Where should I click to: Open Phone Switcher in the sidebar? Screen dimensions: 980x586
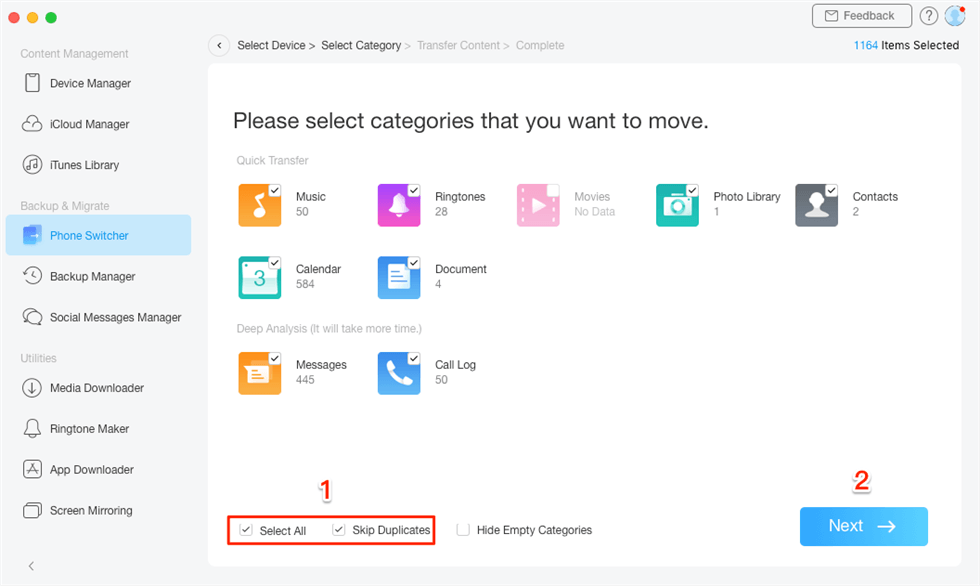pyautogui.click(x=88, y=235)
